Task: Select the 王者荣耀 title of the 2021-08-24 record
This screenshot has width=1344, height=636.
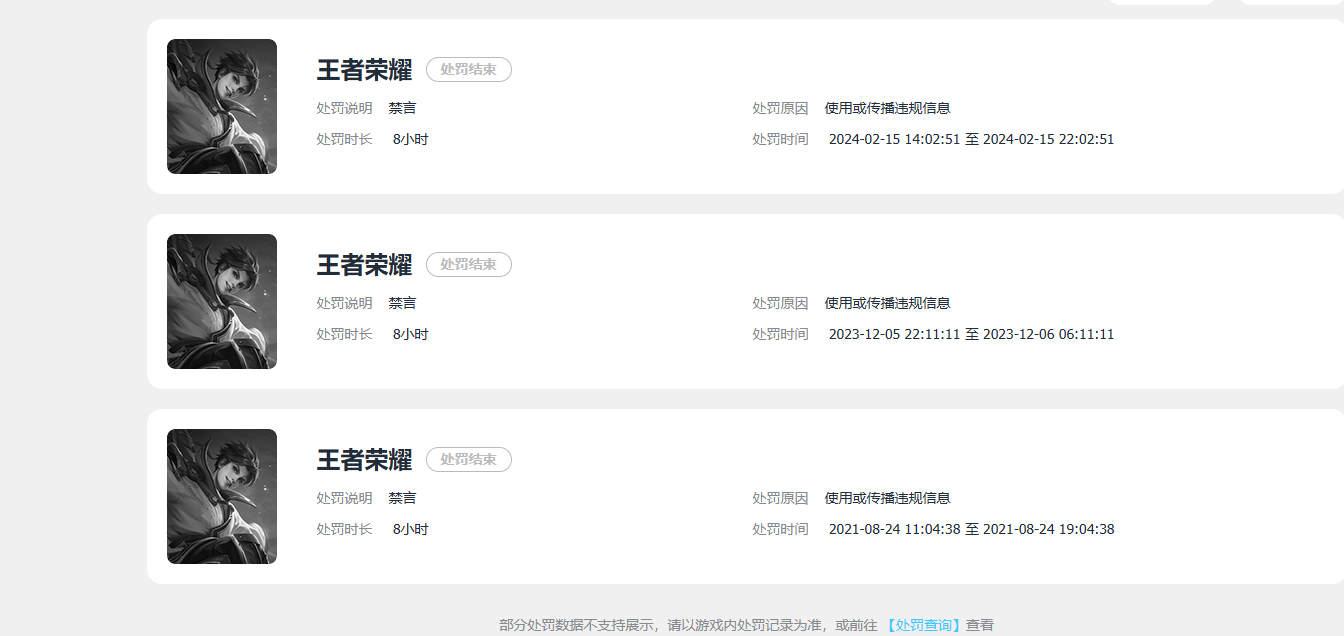Action: pyautogui.click(x=364, y=460)
